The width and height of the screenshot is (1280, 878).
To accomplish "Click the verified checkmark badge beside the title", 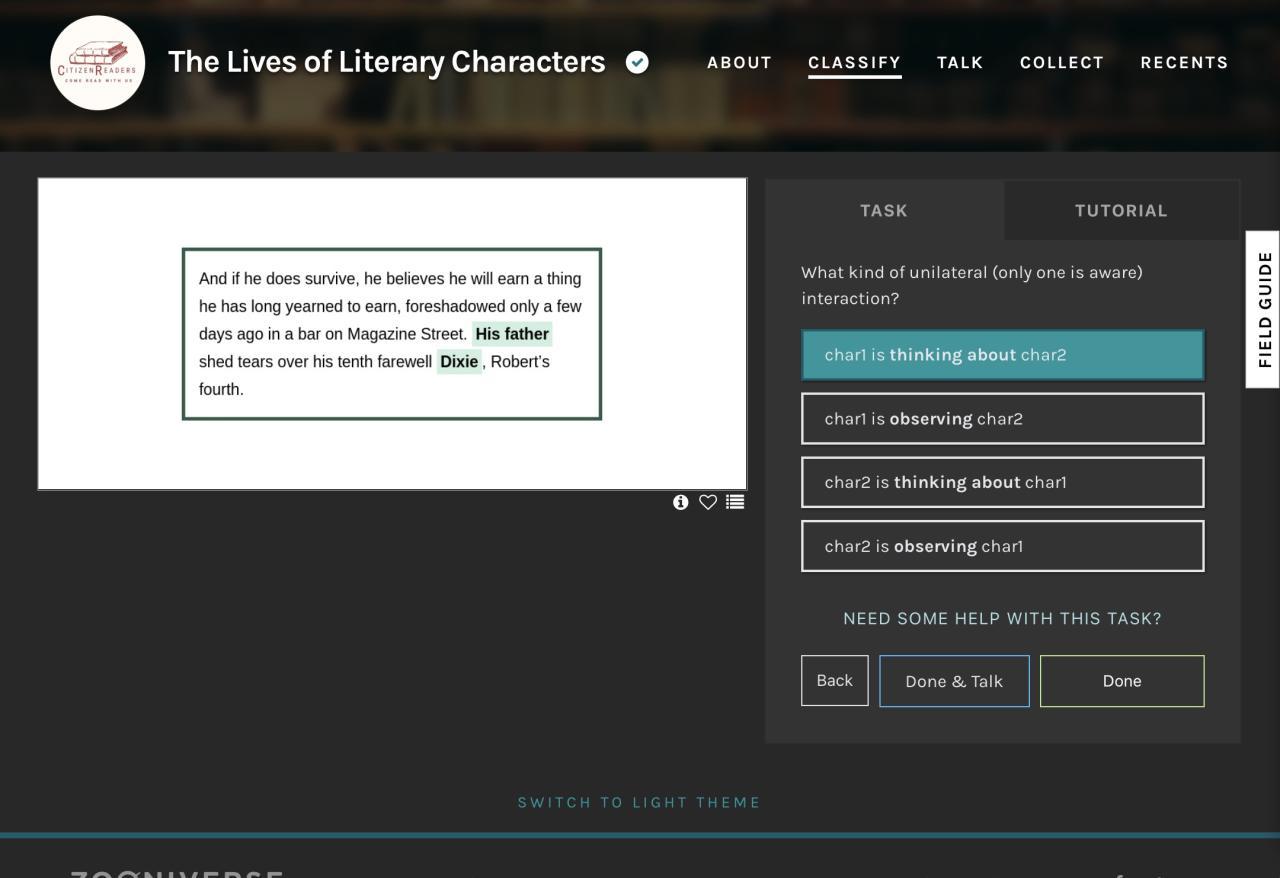I will point(637,62).
